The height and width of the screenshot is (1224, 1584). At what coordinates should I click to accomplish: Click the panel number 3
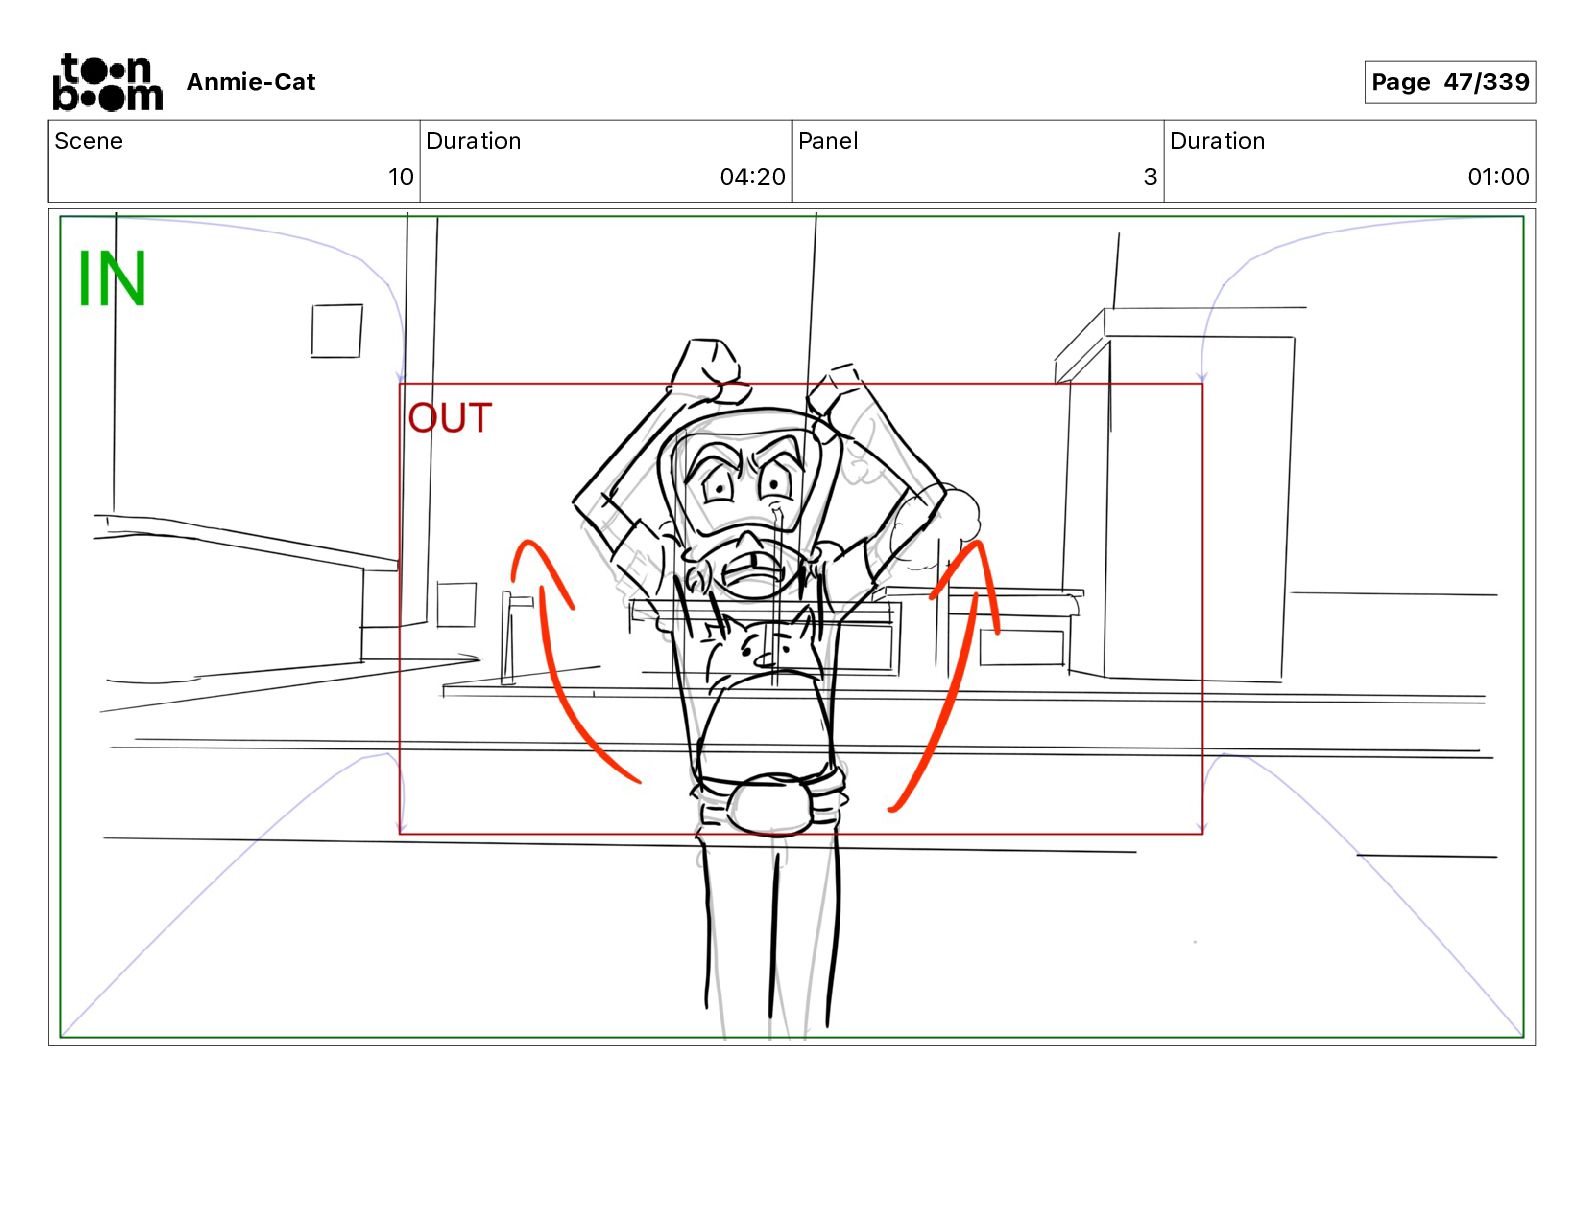coord(1150,177)
